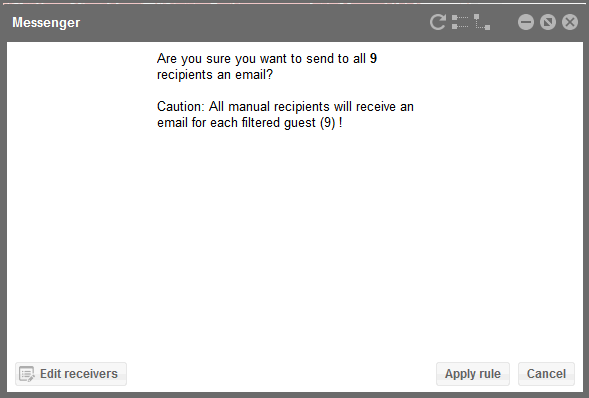589x398 pixels.
Task: Maximize the Messenger dialog using the arrow icon
Action: [x=548, y=22]
